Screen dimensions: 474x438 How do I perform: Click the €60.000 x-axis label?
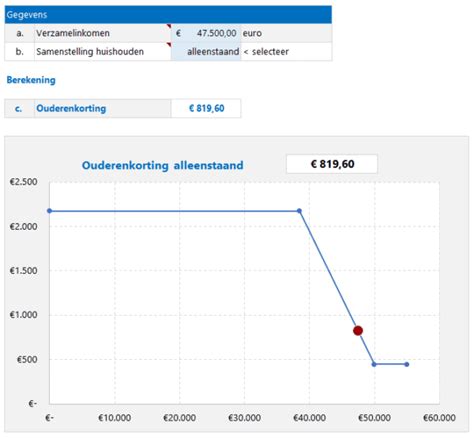tap(439, 418)
